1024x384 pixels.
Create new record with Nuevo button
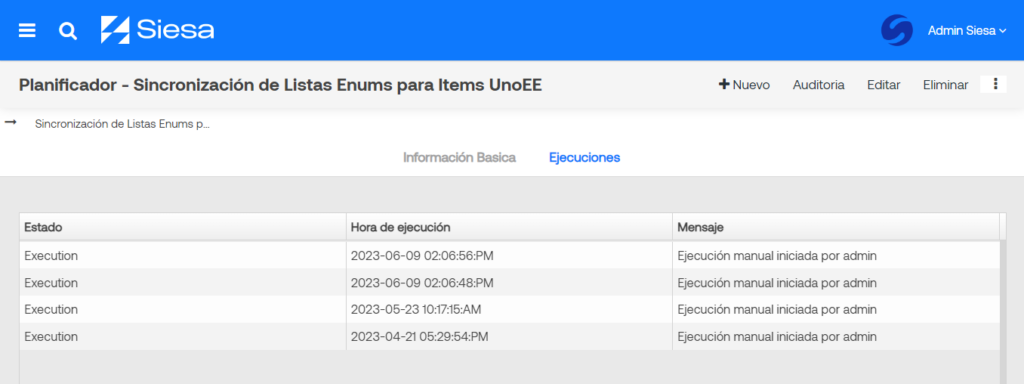(x=744, y=85)
